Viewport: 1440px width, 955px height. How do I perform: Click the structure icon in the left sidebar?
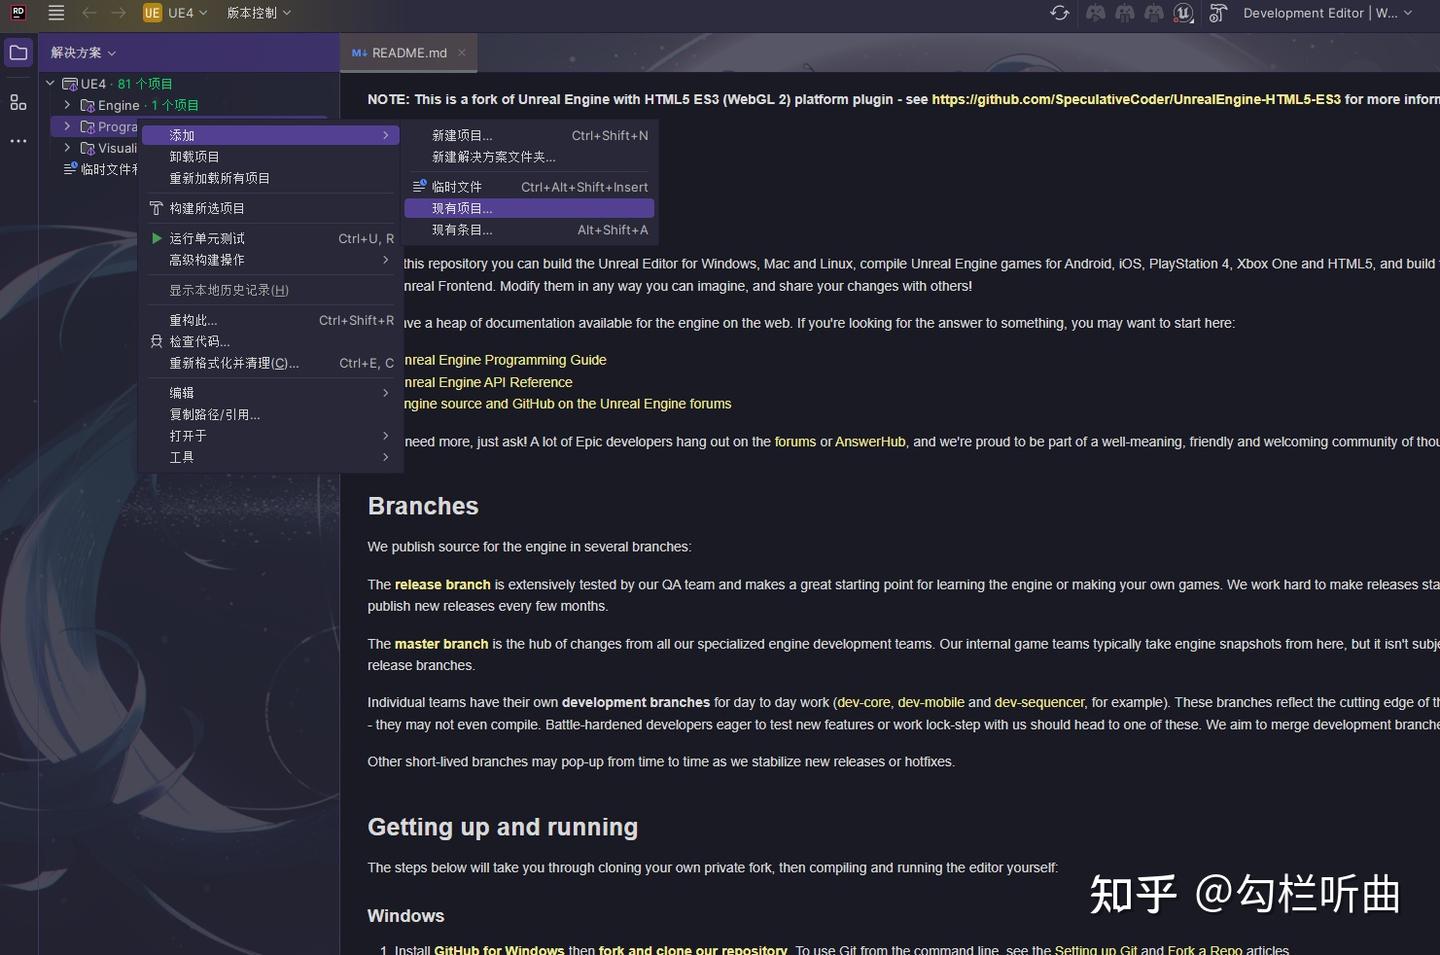(17, 101)
